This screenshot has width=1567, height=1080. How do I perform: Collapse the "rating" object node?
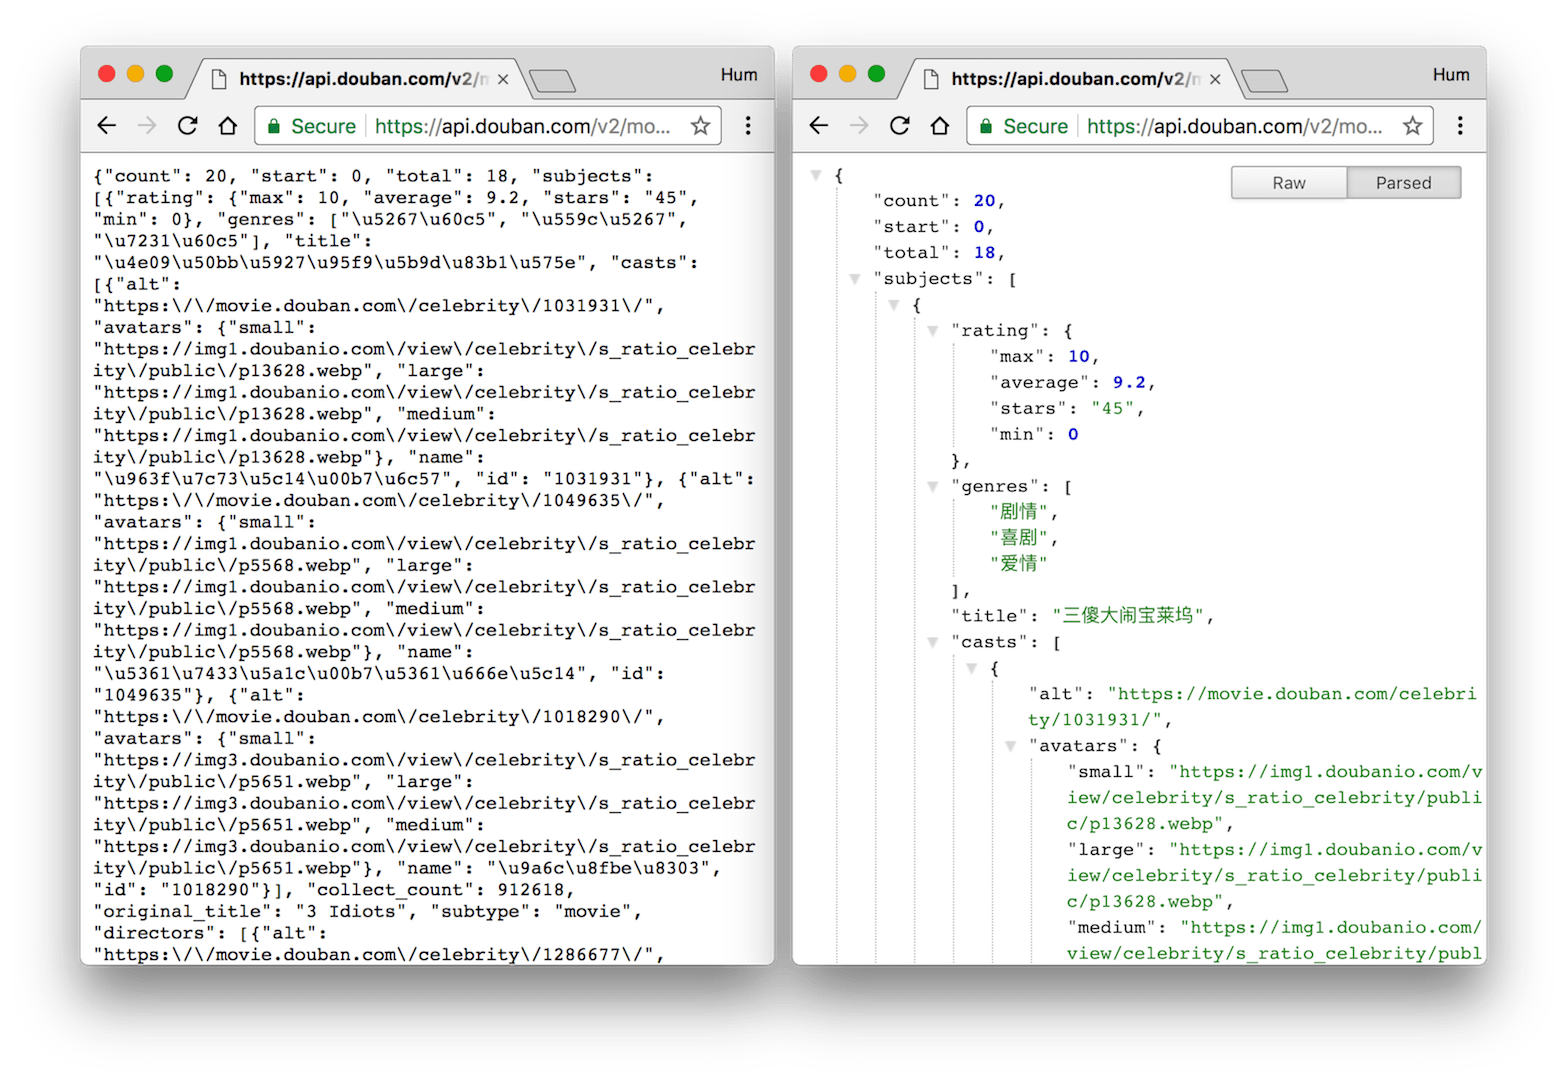coord(932,331)
